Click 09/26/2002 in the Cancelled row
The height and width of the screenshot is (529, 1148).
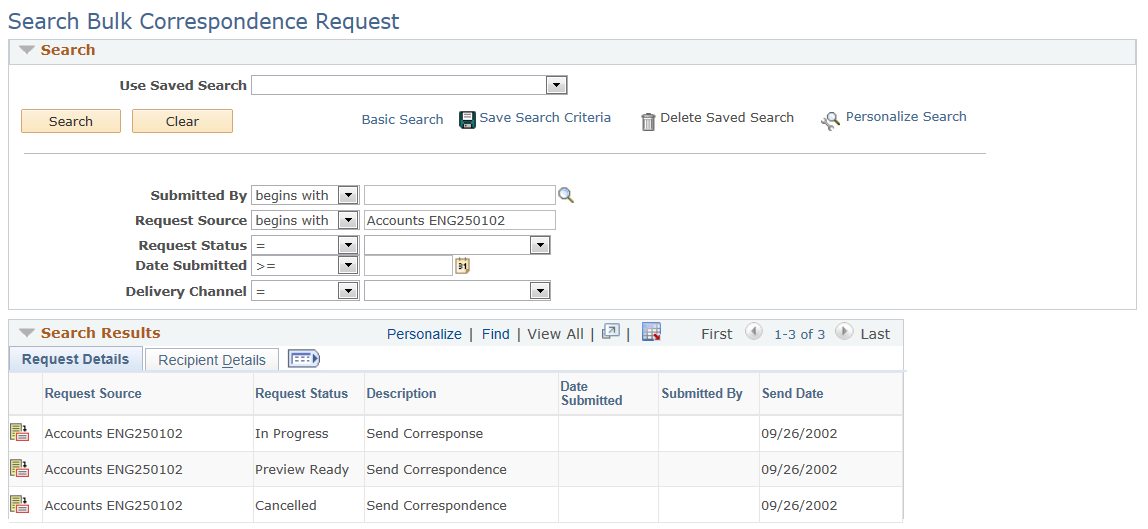point(799,505)
